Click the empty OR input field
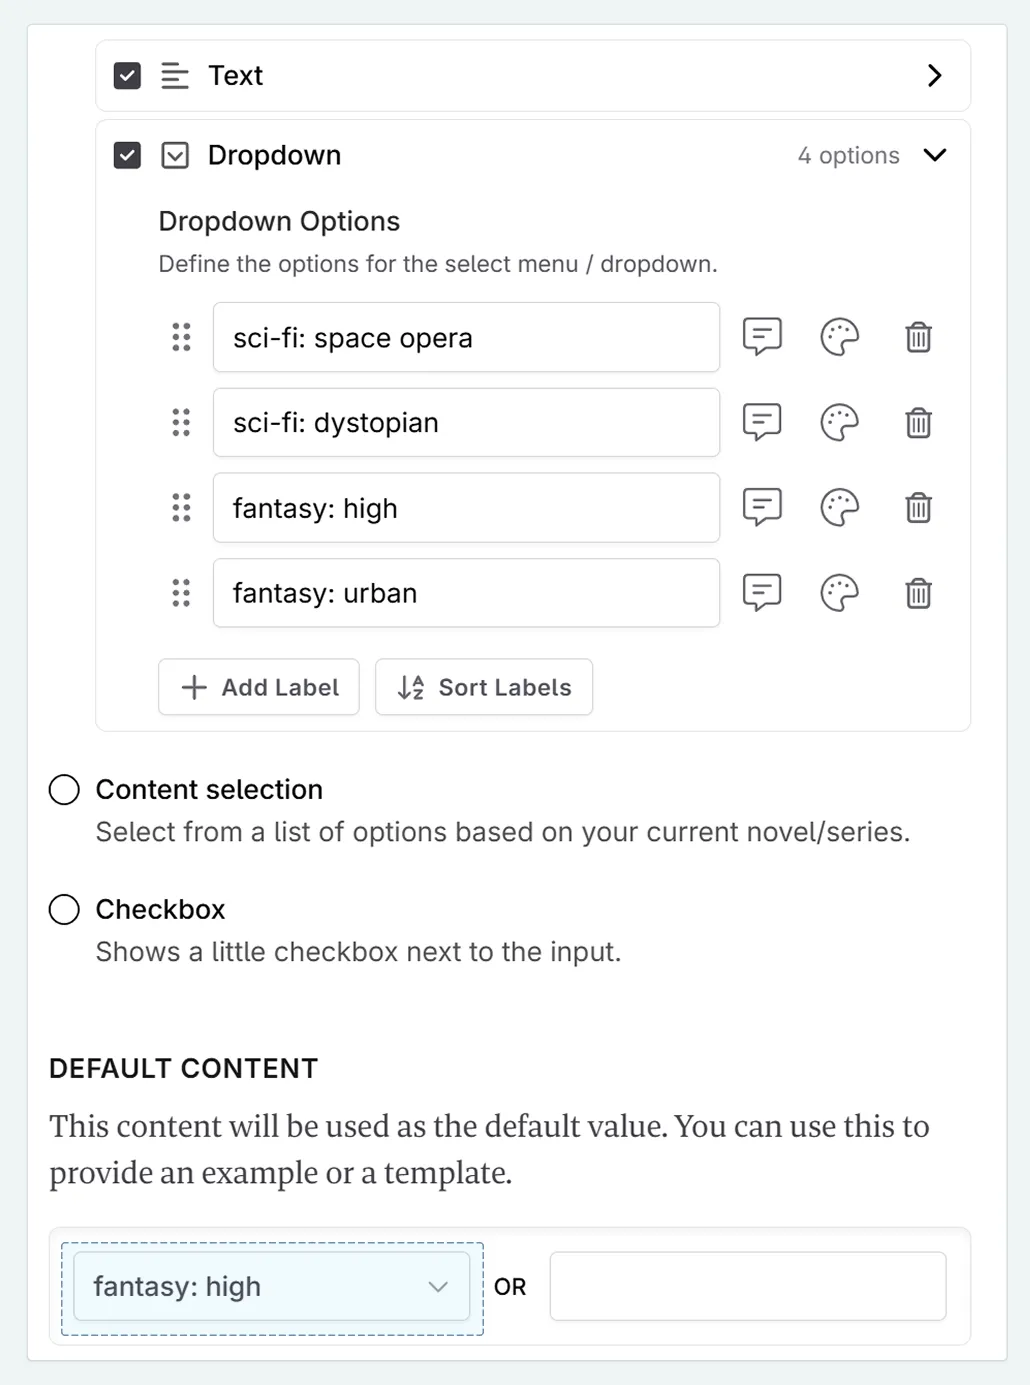 (x=747, y=1286)
